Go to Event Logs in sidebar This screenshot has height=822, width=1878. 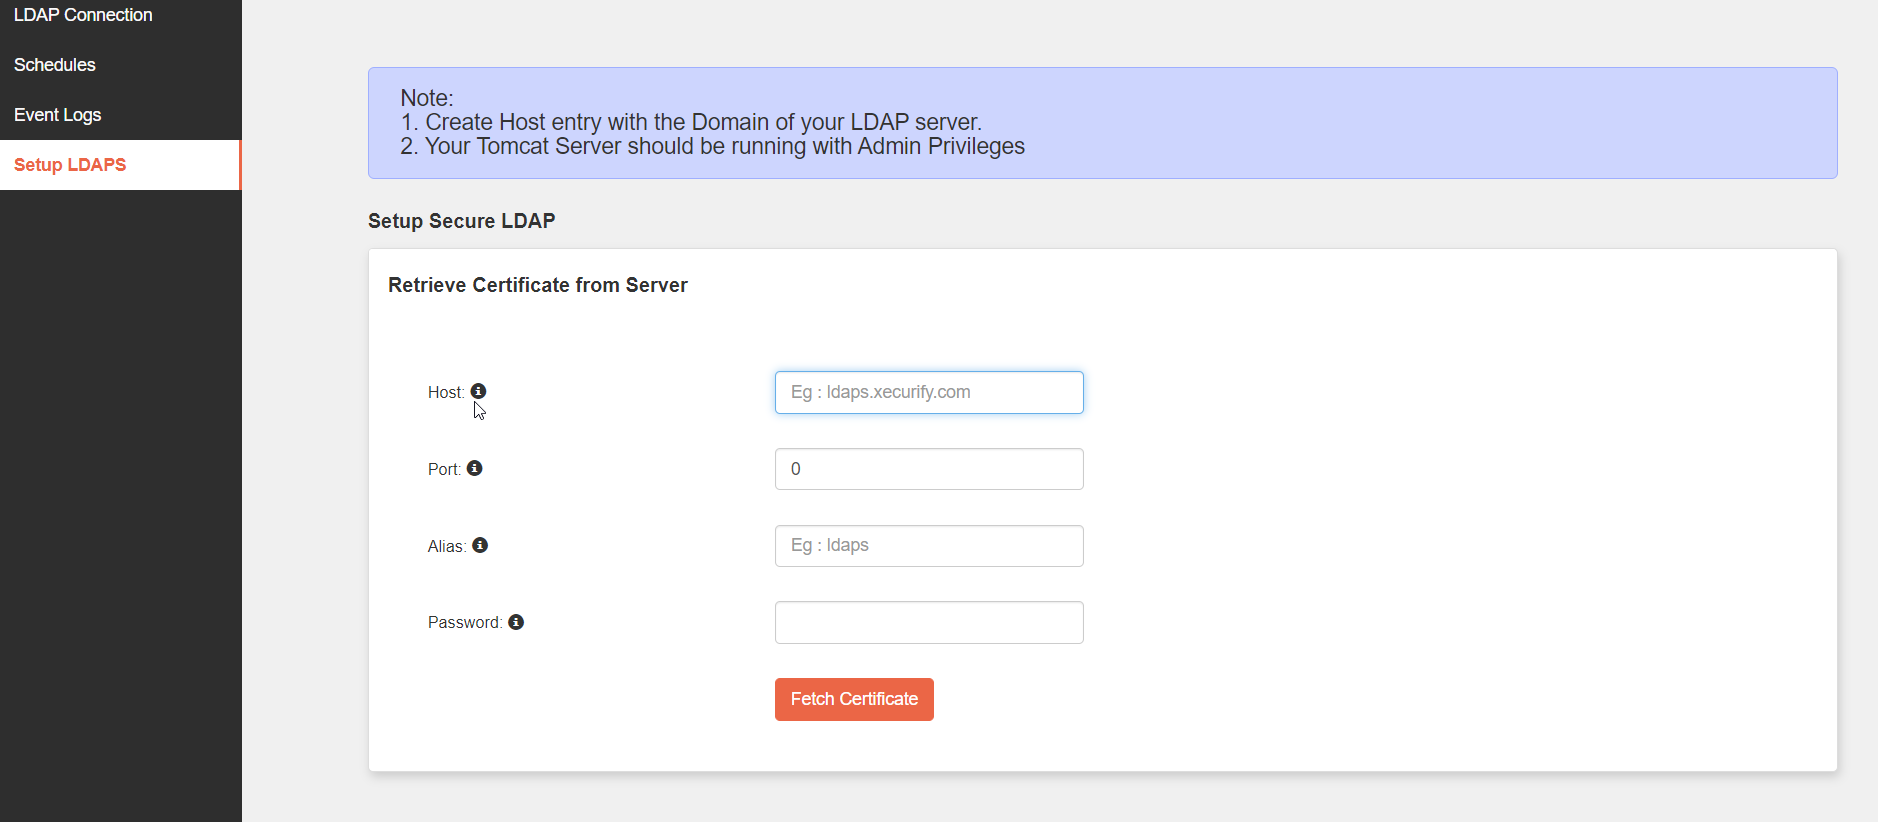click(120, 115)
